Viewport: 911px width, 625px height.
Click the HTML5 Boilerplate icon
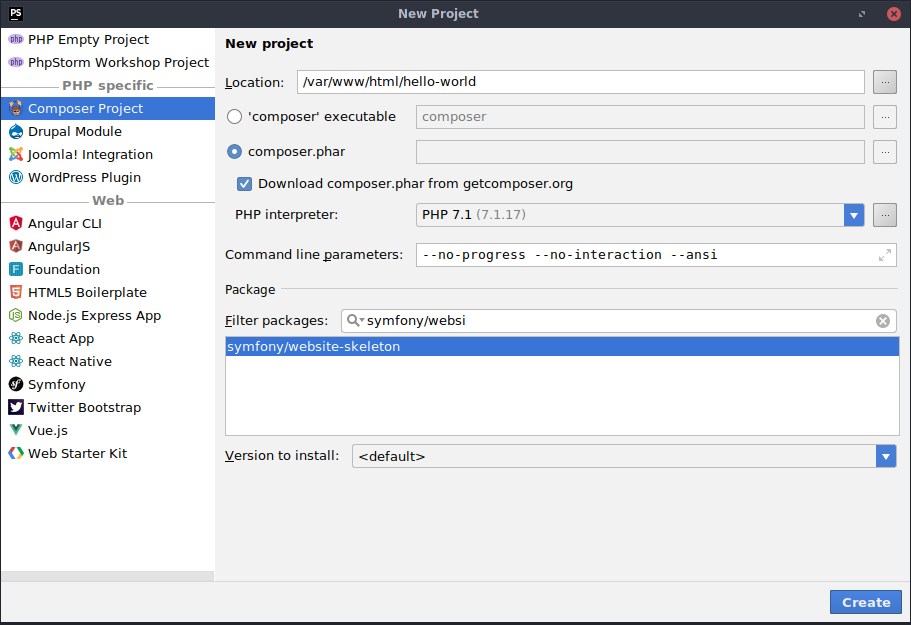click(x=16, y=293)
